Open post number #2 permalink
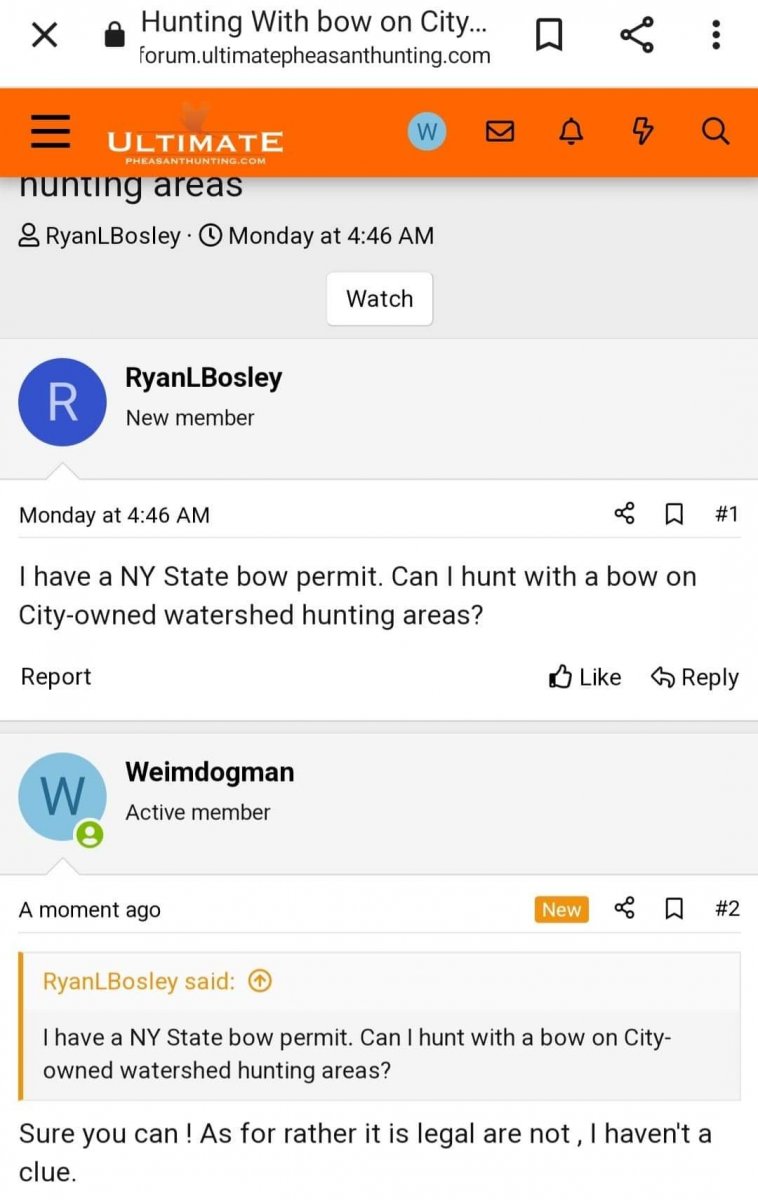 (727, 909)
